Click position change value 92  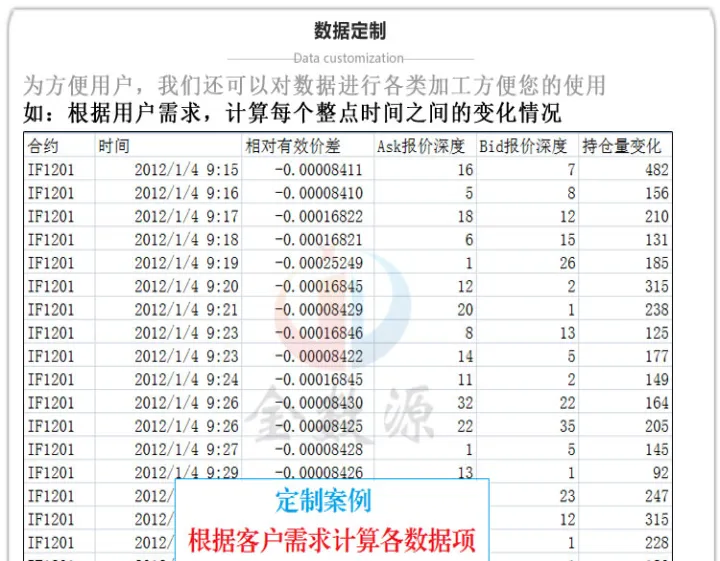661,473
